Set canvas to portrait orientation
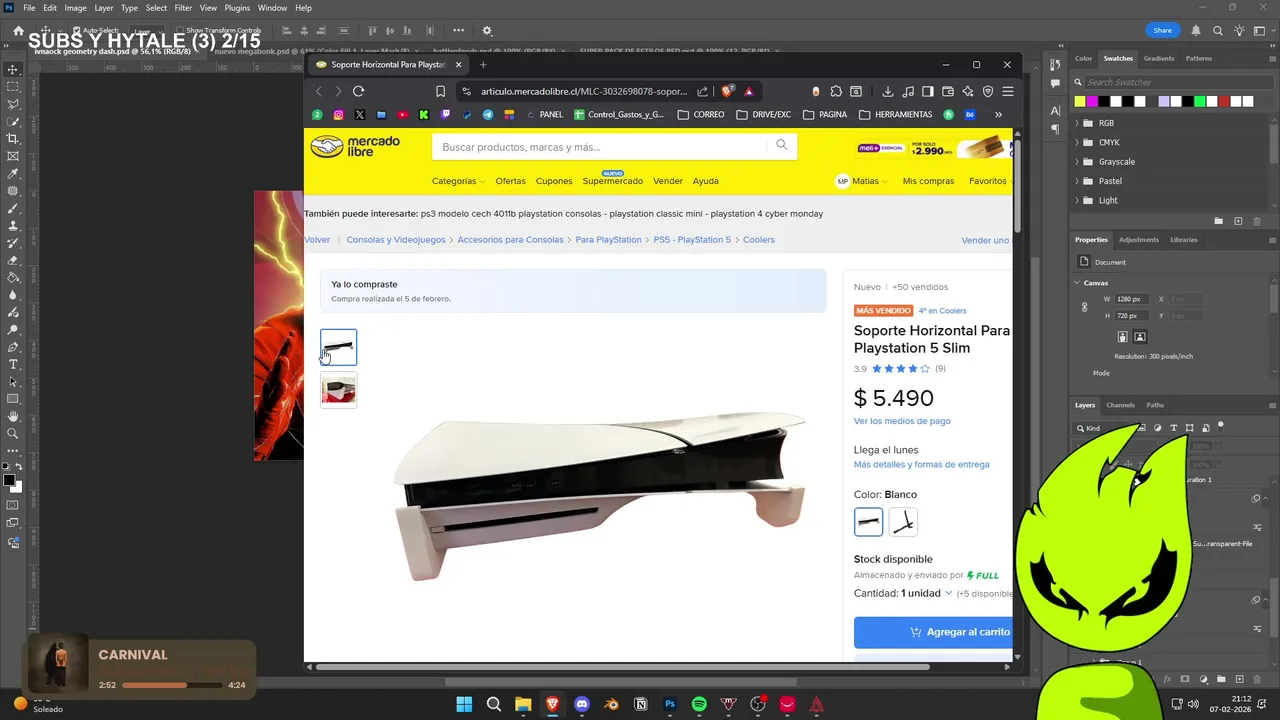This screenshot has height=720, width=1280. [x=1122, y=337]
